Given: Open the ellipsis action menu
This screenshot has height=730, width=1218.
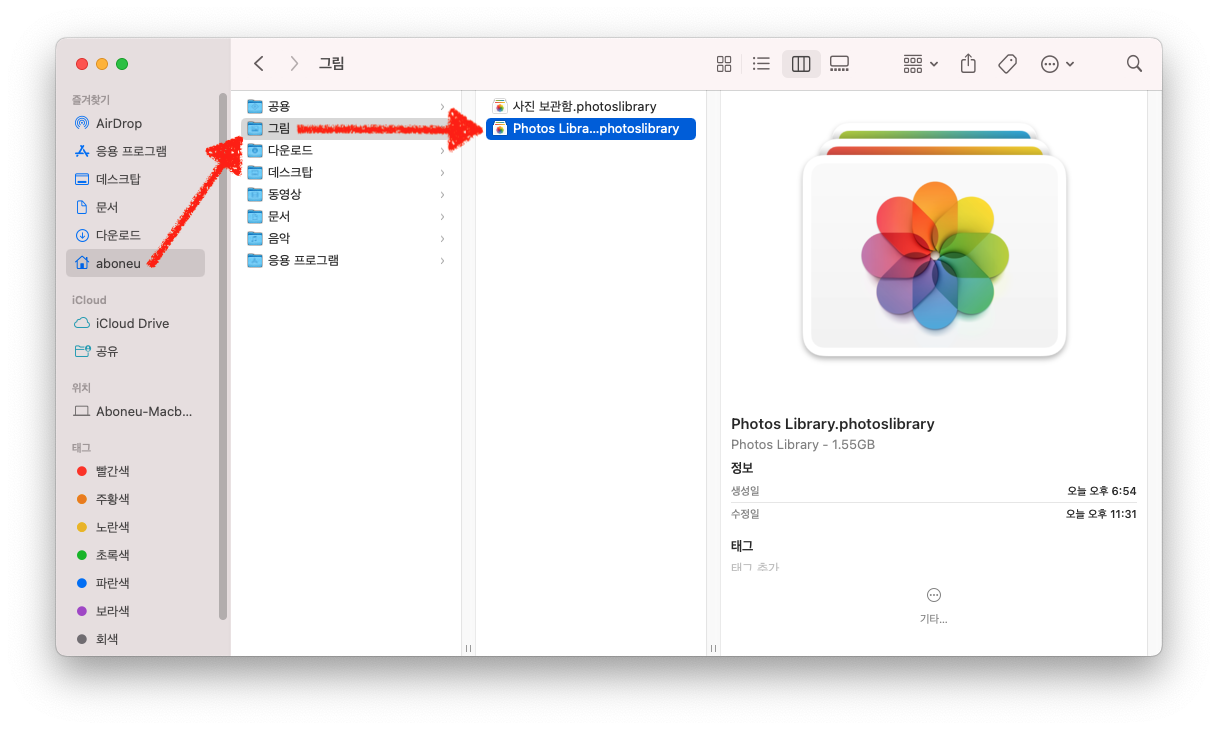Looking at the screenshot, I should [x=1057, y=64].
